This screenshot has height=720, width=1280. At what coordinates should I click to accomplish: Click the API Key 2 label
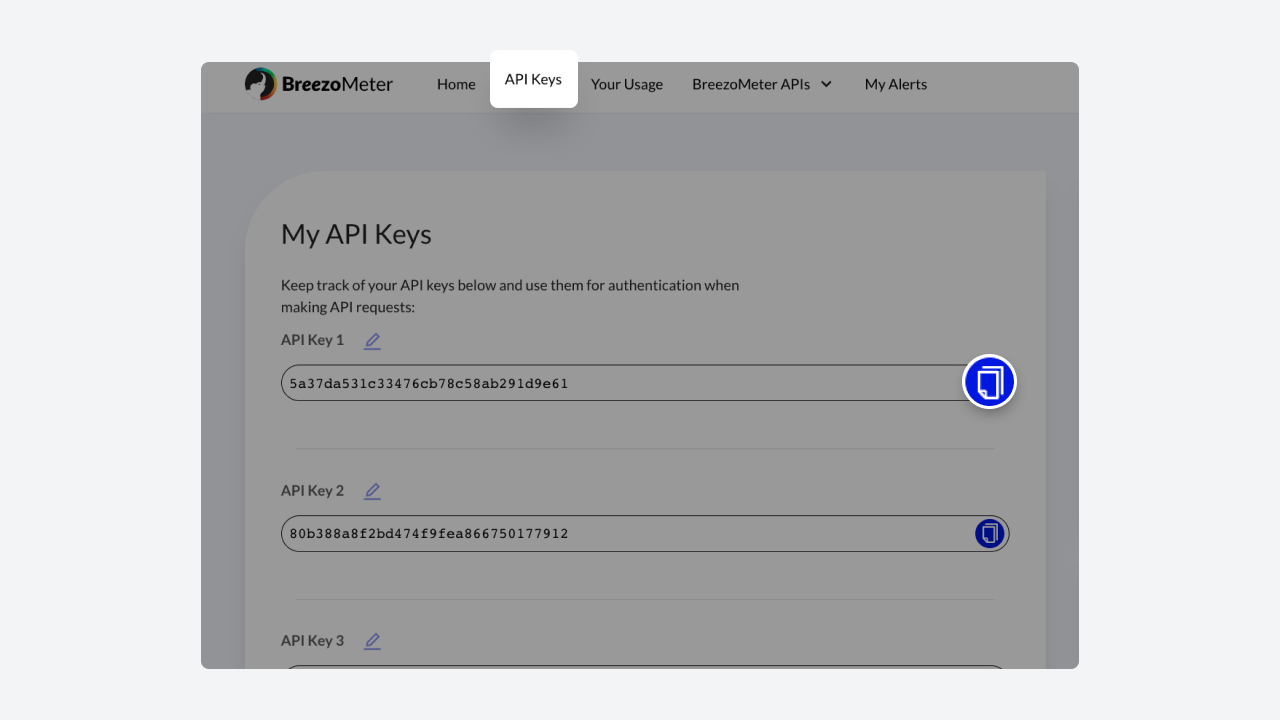pyautogui.click(x=312, y=490)
